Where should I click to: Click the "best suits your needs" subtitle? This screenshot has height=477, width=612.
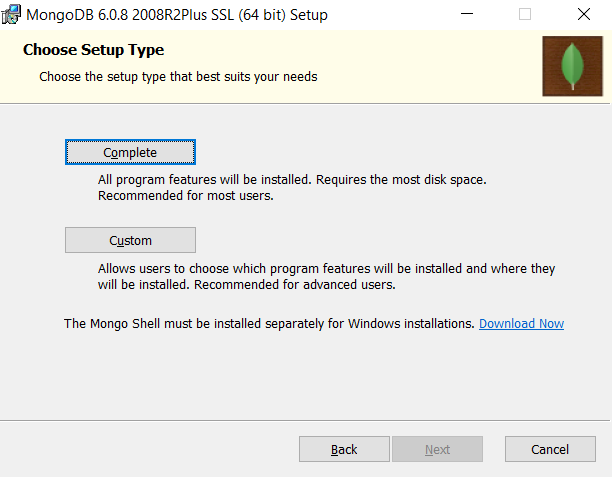pyautogui.click(x=178, y=77)
